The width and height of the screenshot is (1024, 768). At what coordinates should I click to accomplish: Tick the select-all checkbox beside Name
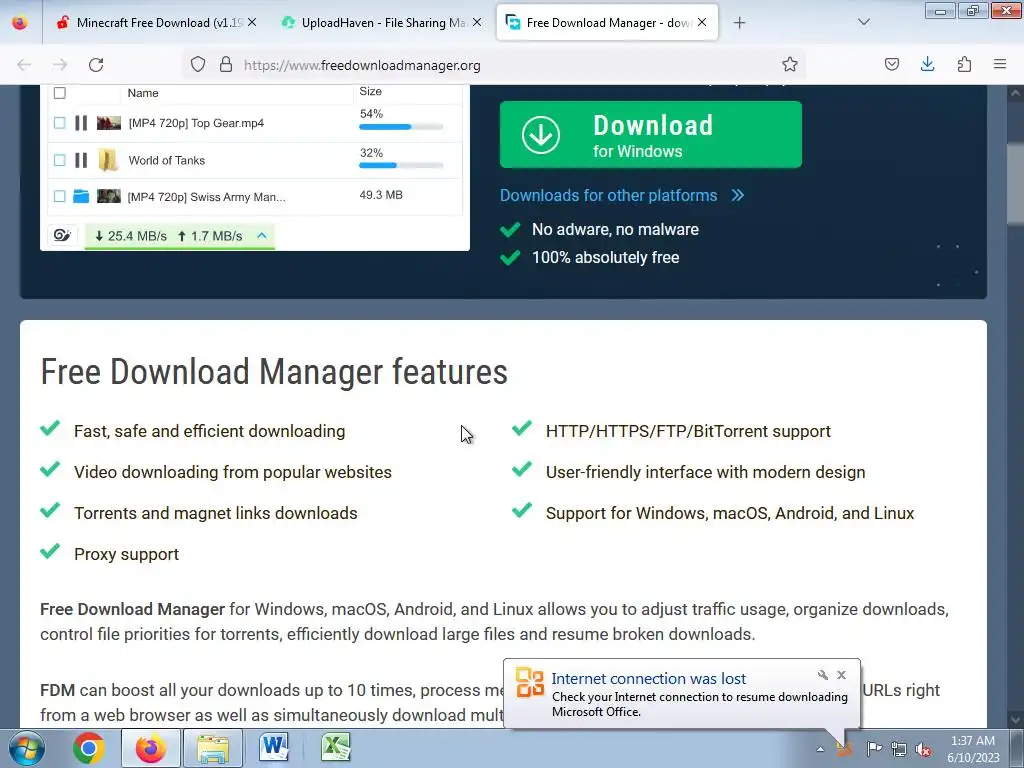point(59,93)
